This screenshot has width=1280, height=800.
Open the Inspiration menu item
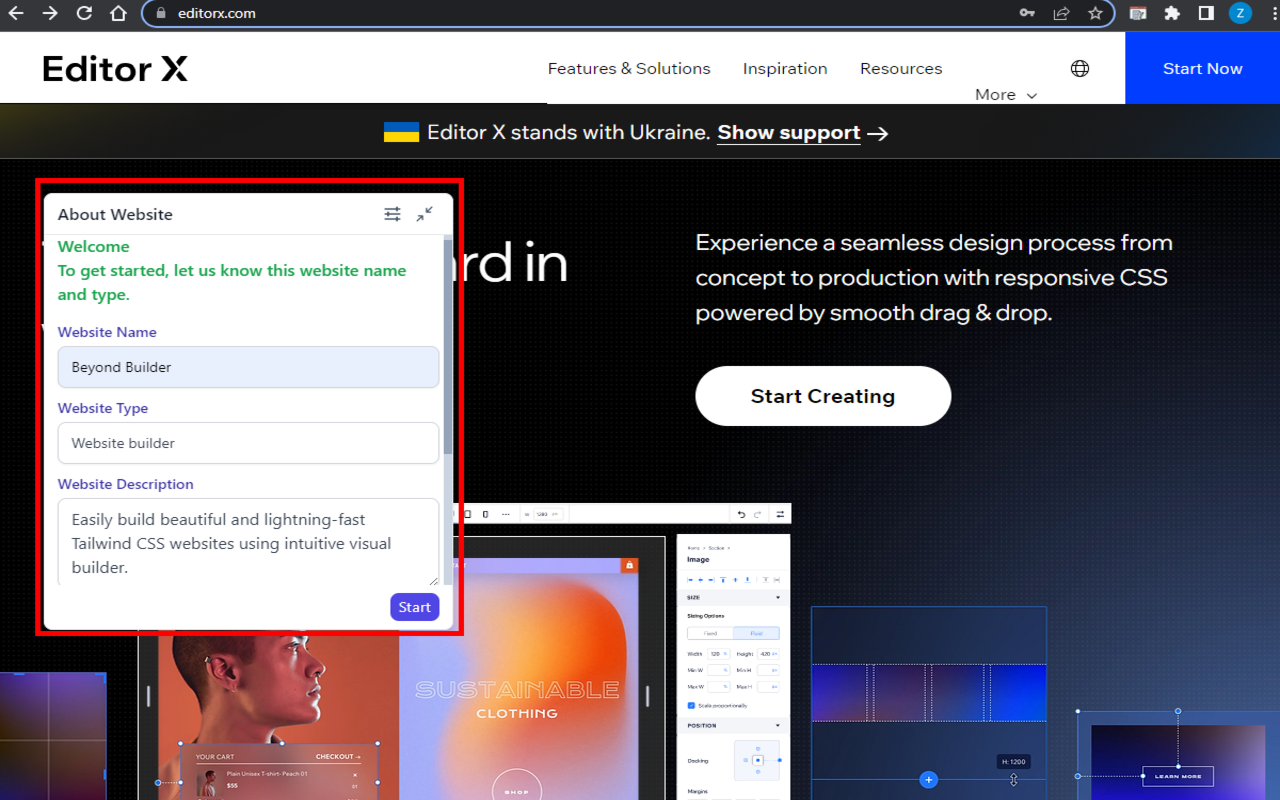coord(785,68)
